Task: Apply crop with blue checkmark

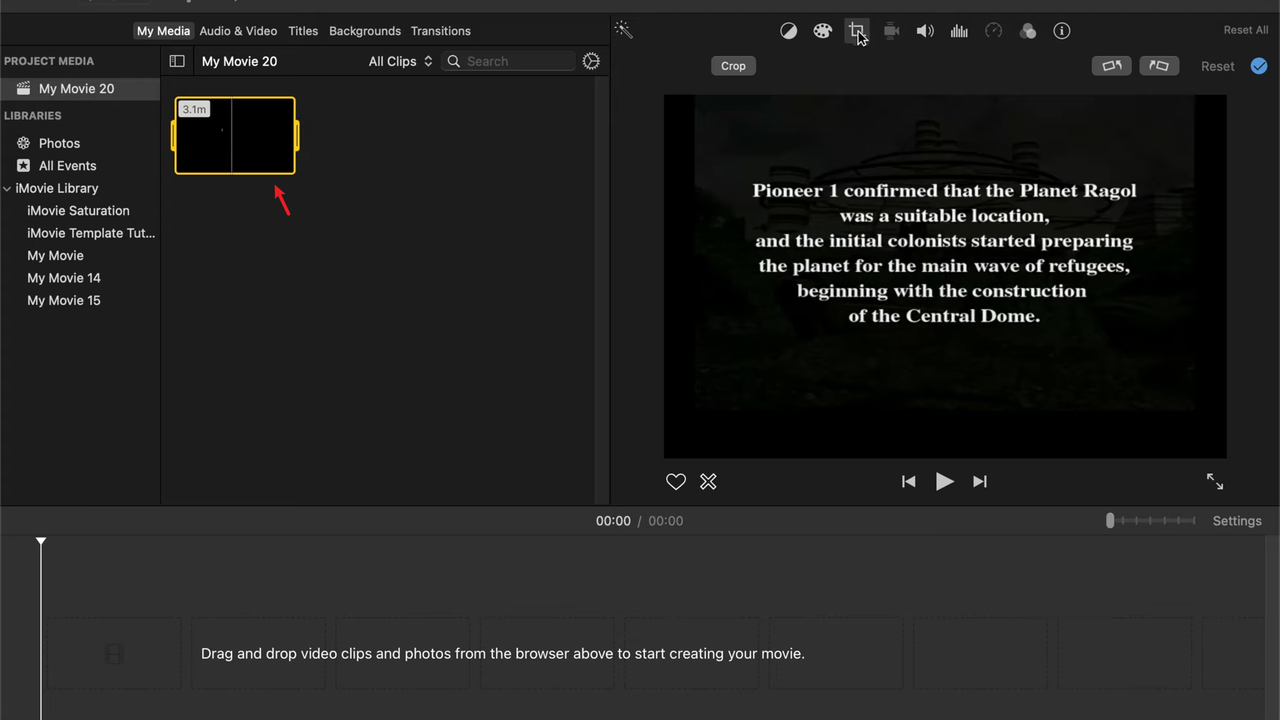Action: click(x=1259, y=66)
